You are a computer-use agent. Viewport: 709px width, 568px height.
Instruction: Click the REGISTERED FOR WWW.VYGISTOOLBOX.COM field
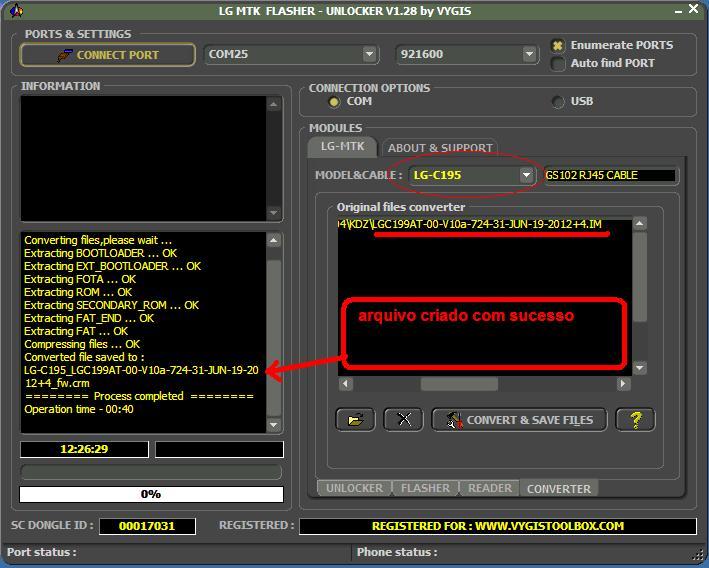(497, 526)
